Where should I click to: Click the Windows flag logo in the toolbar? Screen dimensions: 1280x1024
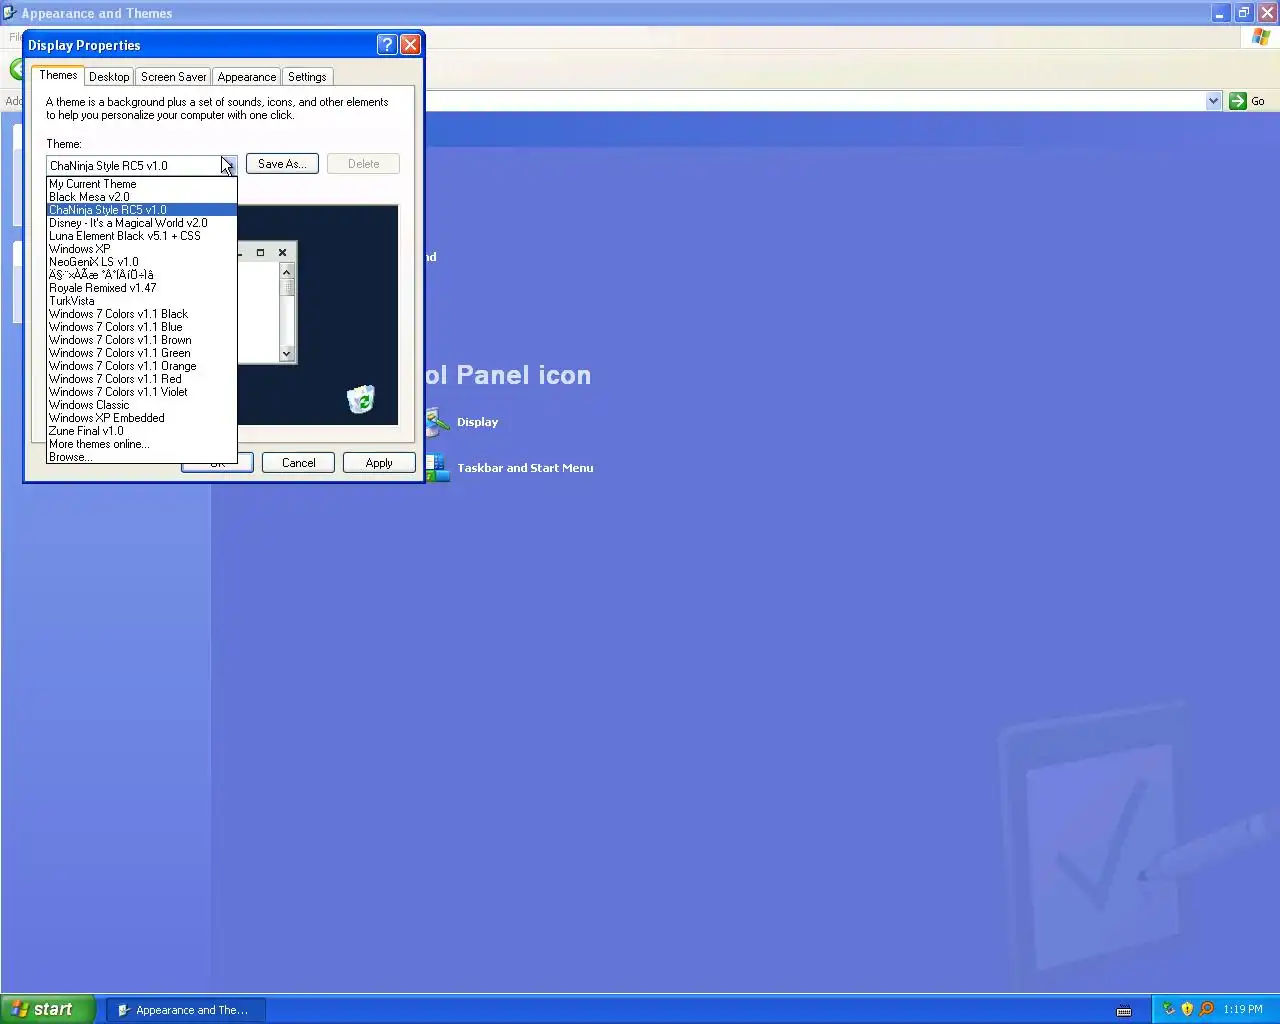click(x=1261, y=37)
